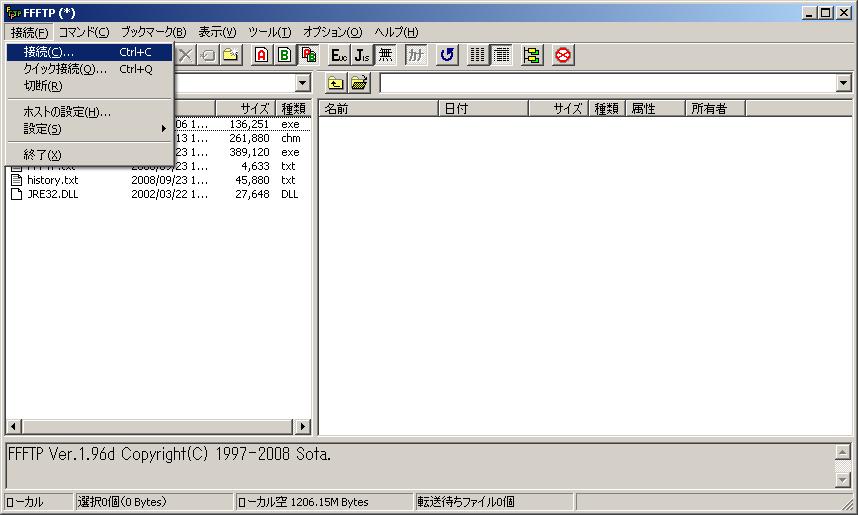Open the local path dropdown arrow
Image resolution: width=858 pixels, height=515 pixels.
pyautogui.click(x=303, y=83)
